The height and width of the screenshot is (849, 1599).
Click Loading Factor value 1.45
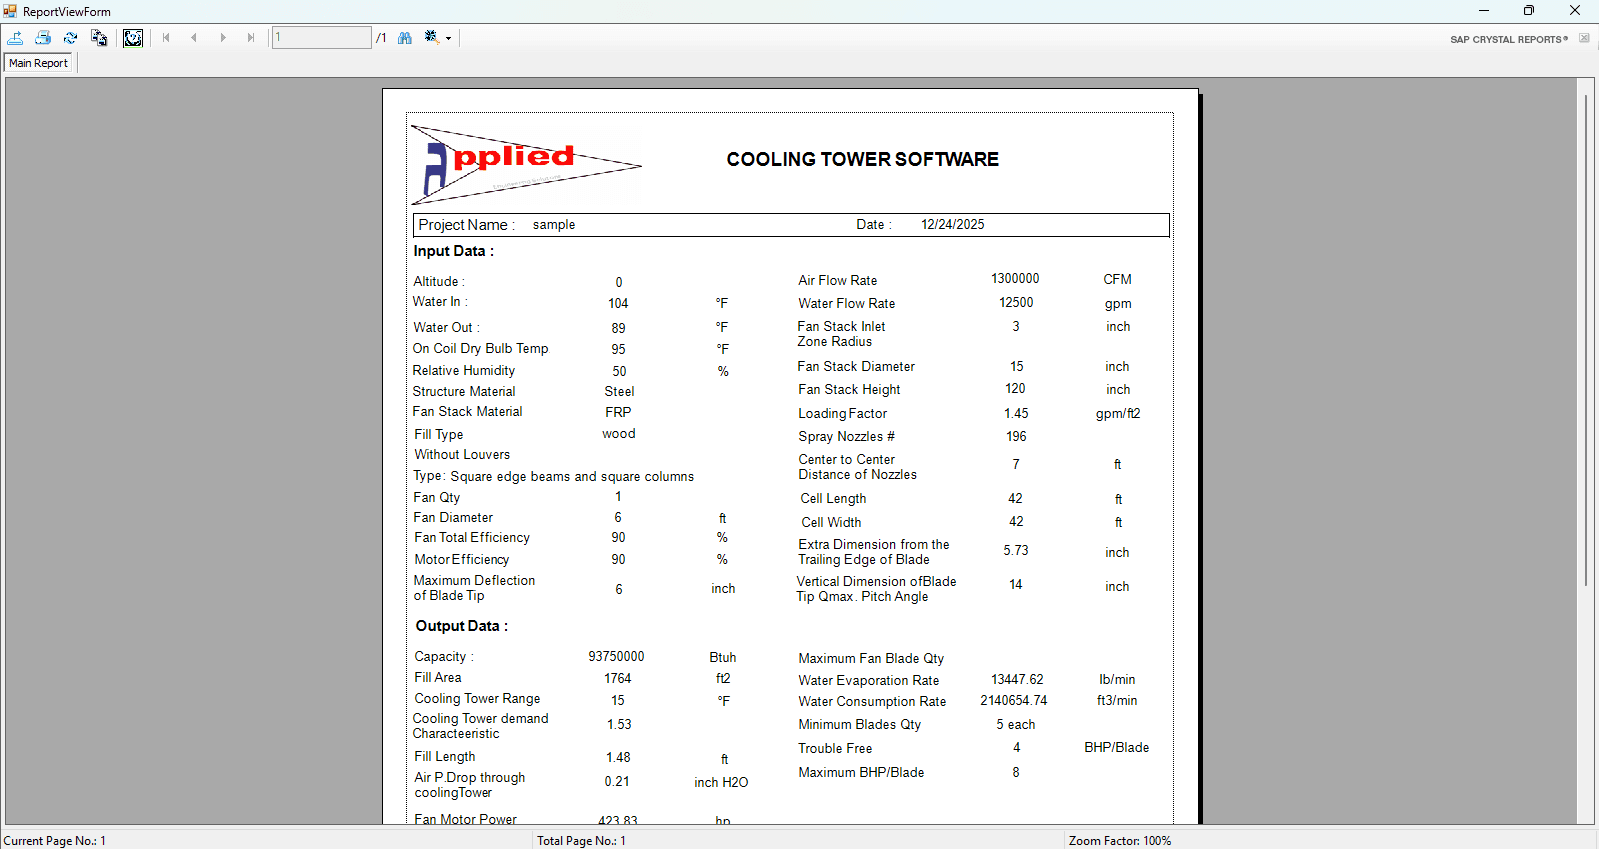point(1016,414)
